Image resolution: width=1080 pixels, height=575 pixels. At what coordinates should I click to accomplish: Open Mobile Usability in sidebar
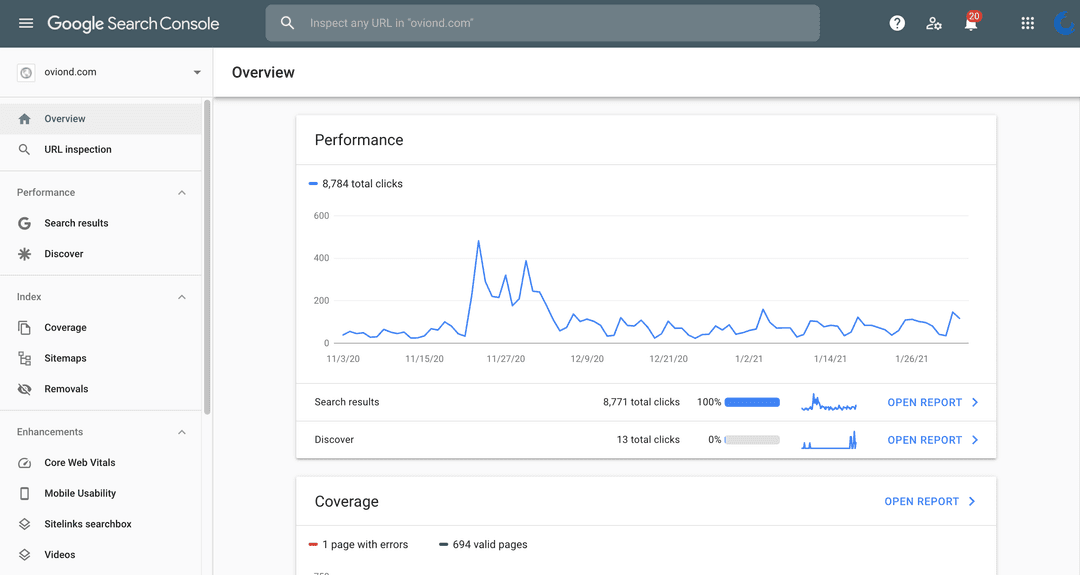[x=101, y=494]
